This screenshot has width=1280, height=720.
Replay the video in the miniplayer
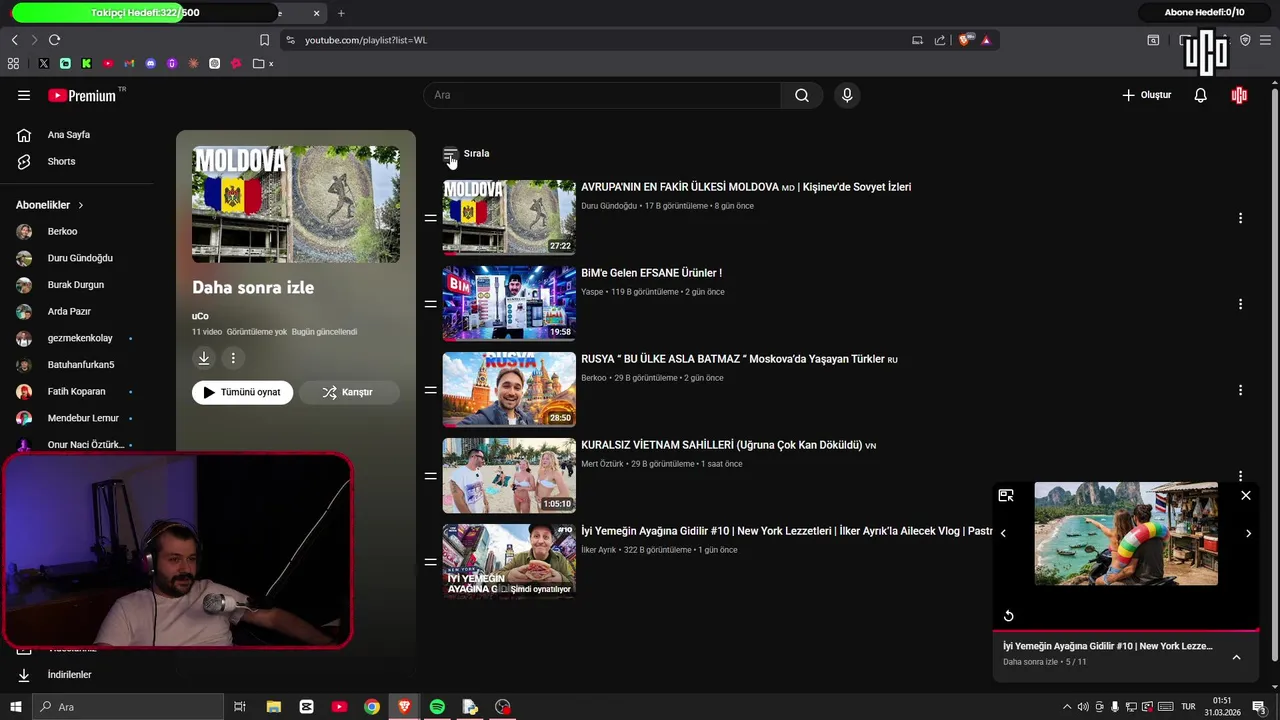click(1009, 616)
